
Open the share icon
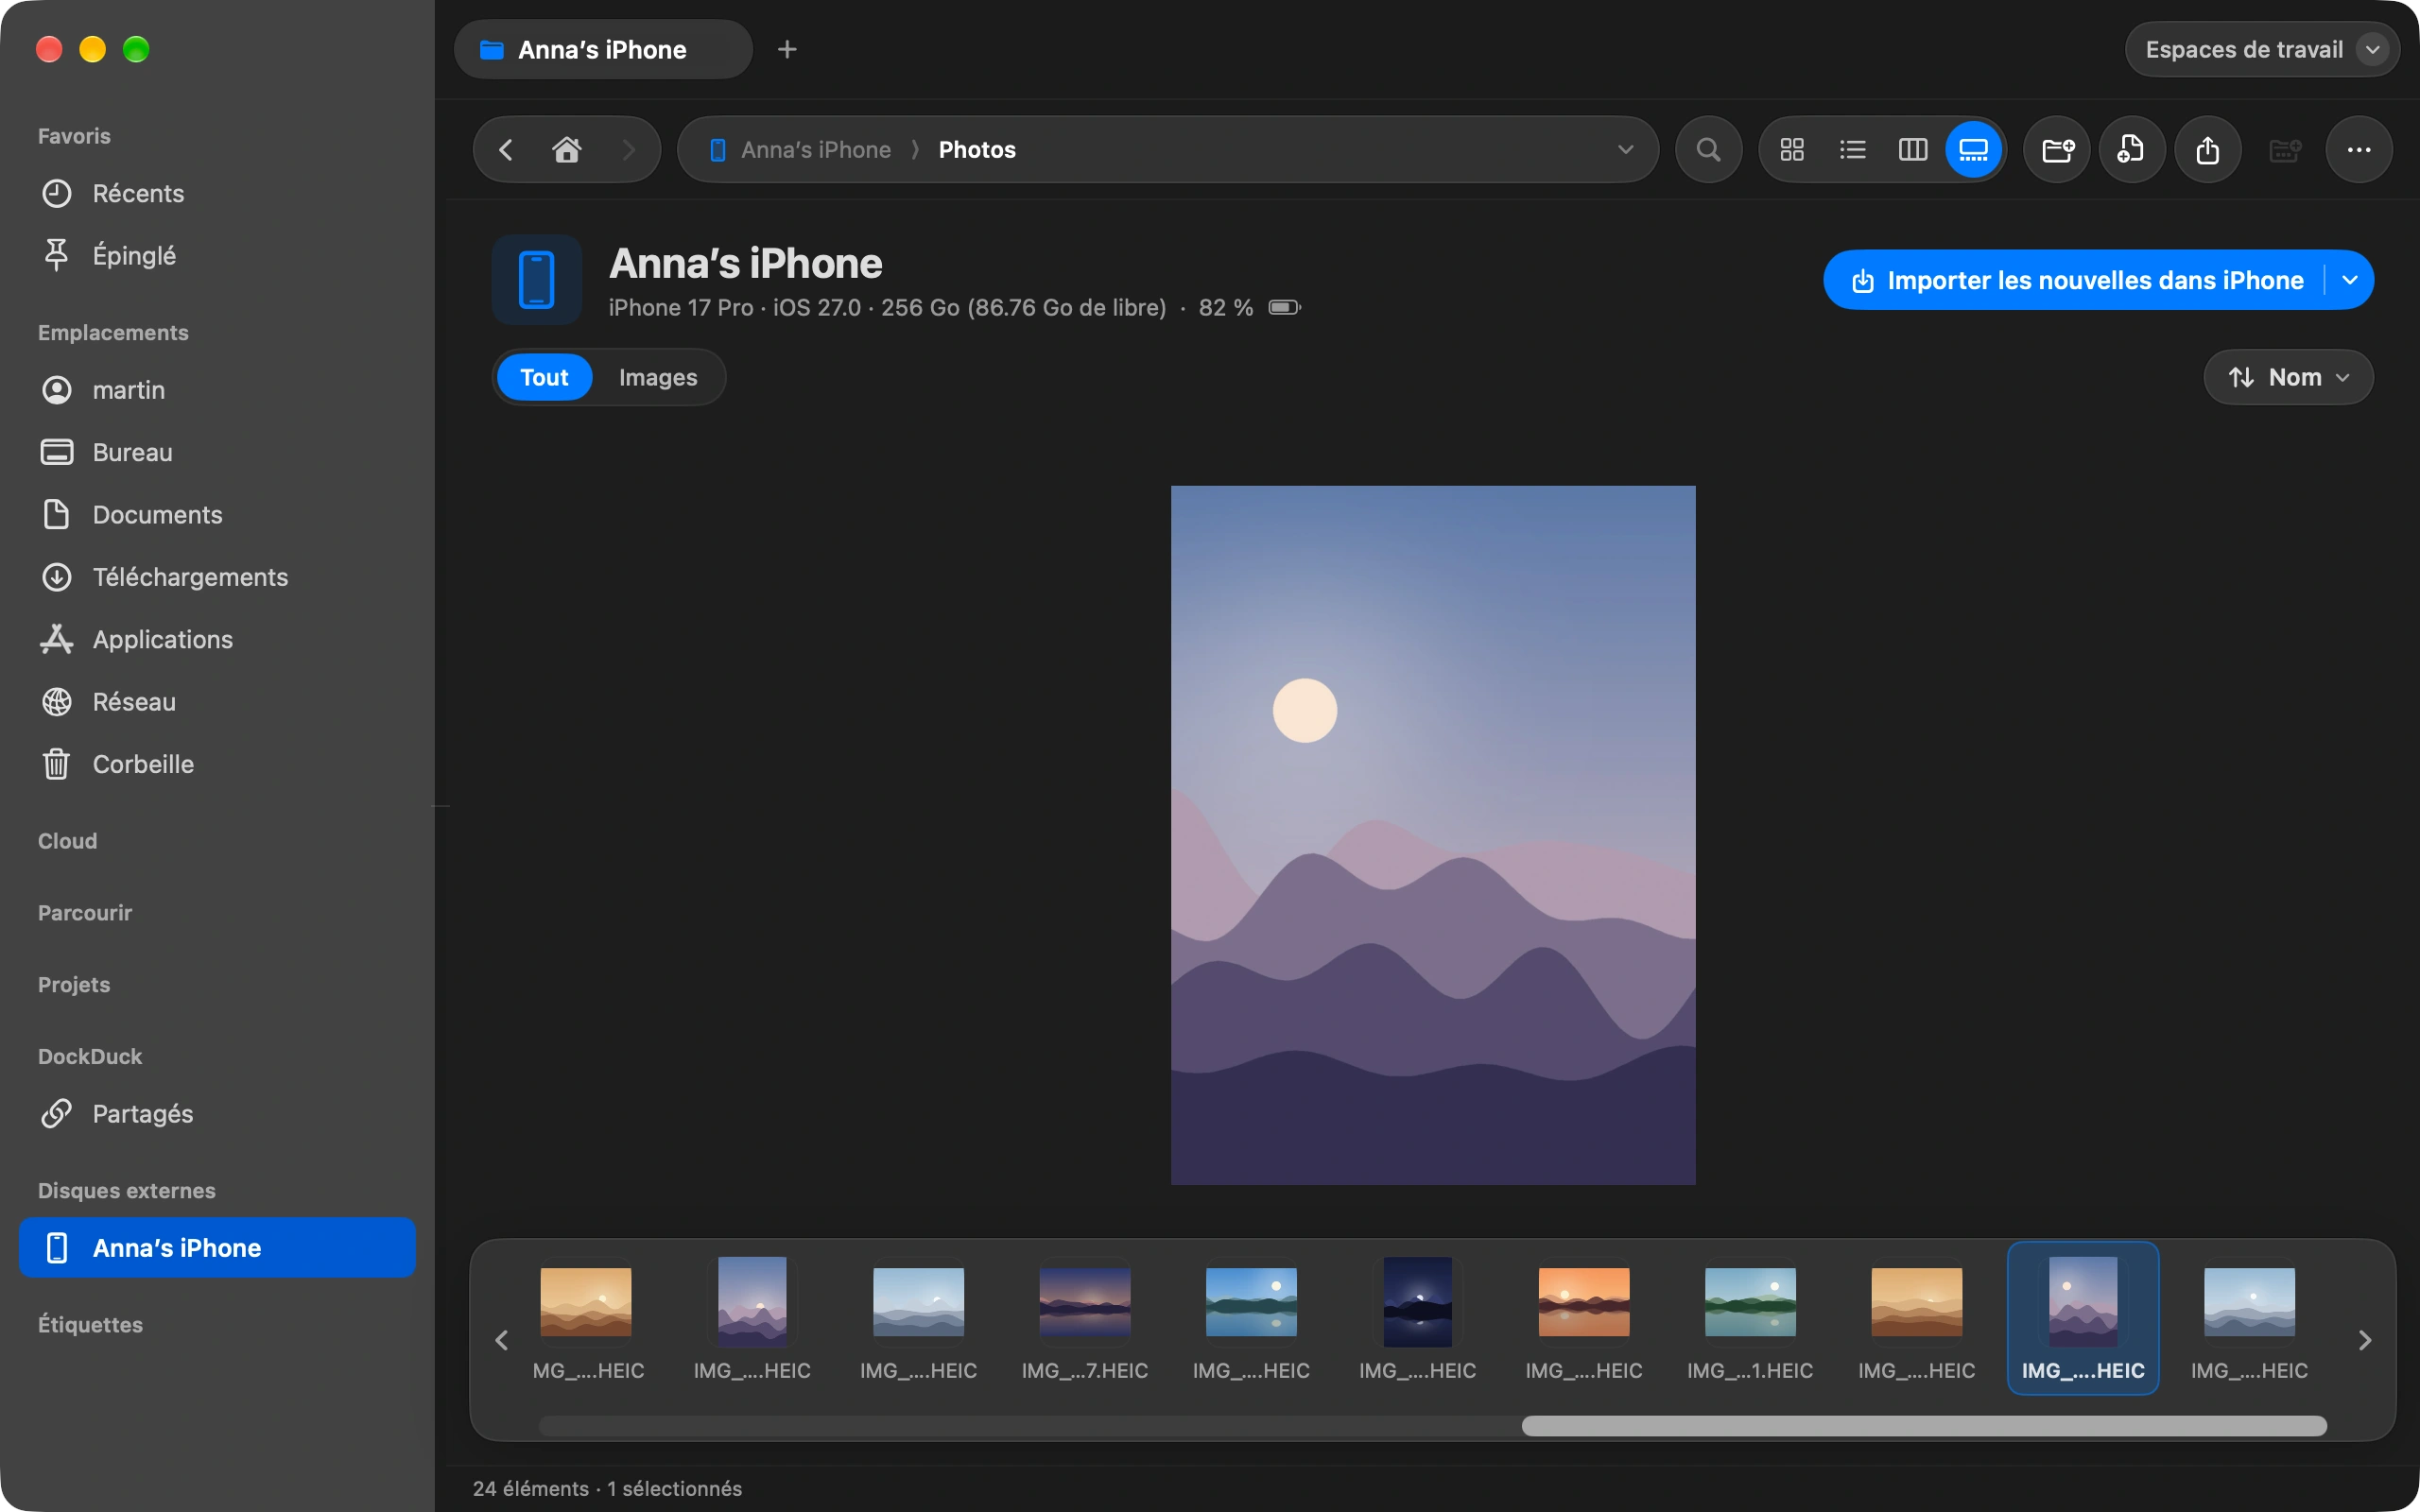2208,150
